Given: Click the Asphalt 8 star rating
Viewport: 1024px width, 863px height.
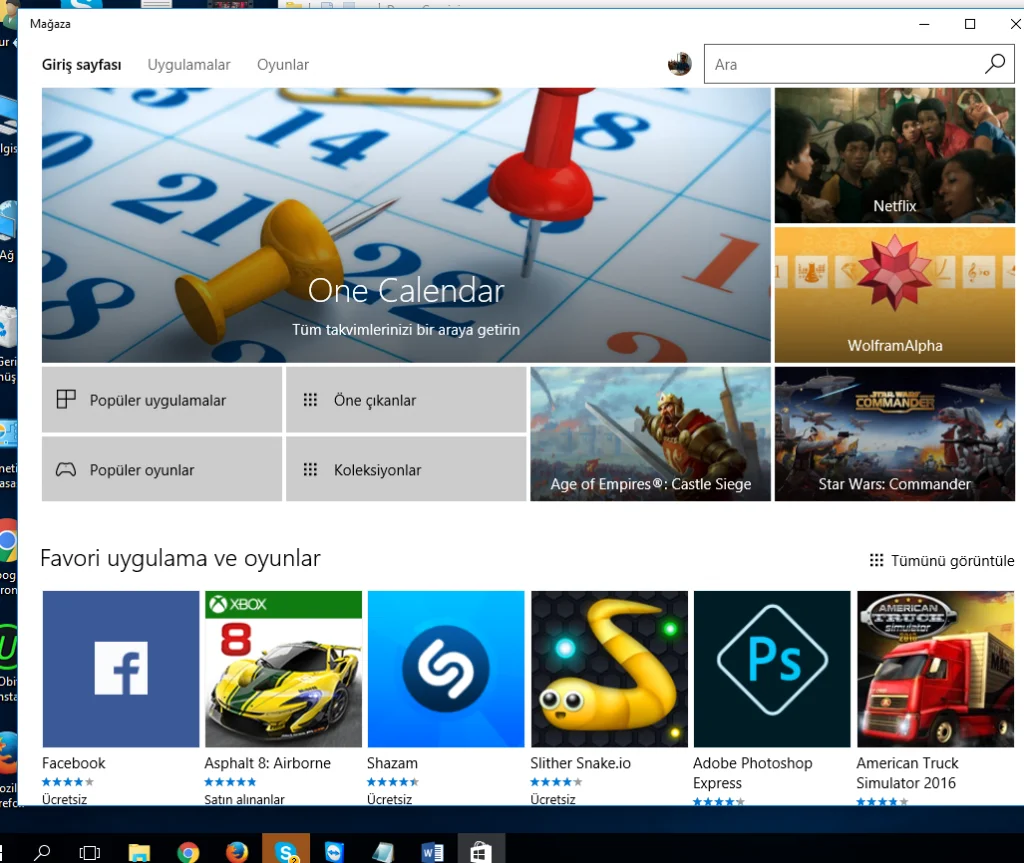Looking at the screenshot, I should pyautogui.click(x=231, y=782).
